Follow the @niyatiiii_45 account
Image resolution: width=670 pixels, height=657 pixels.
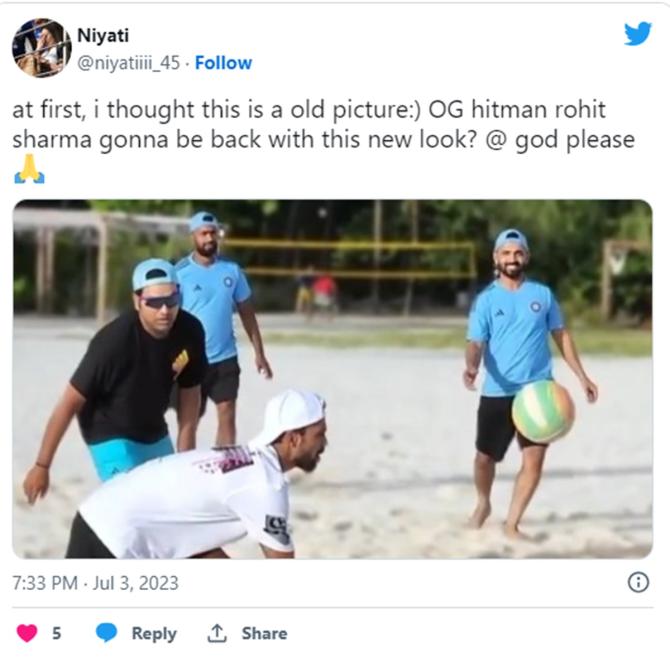(x=223, y=63)
